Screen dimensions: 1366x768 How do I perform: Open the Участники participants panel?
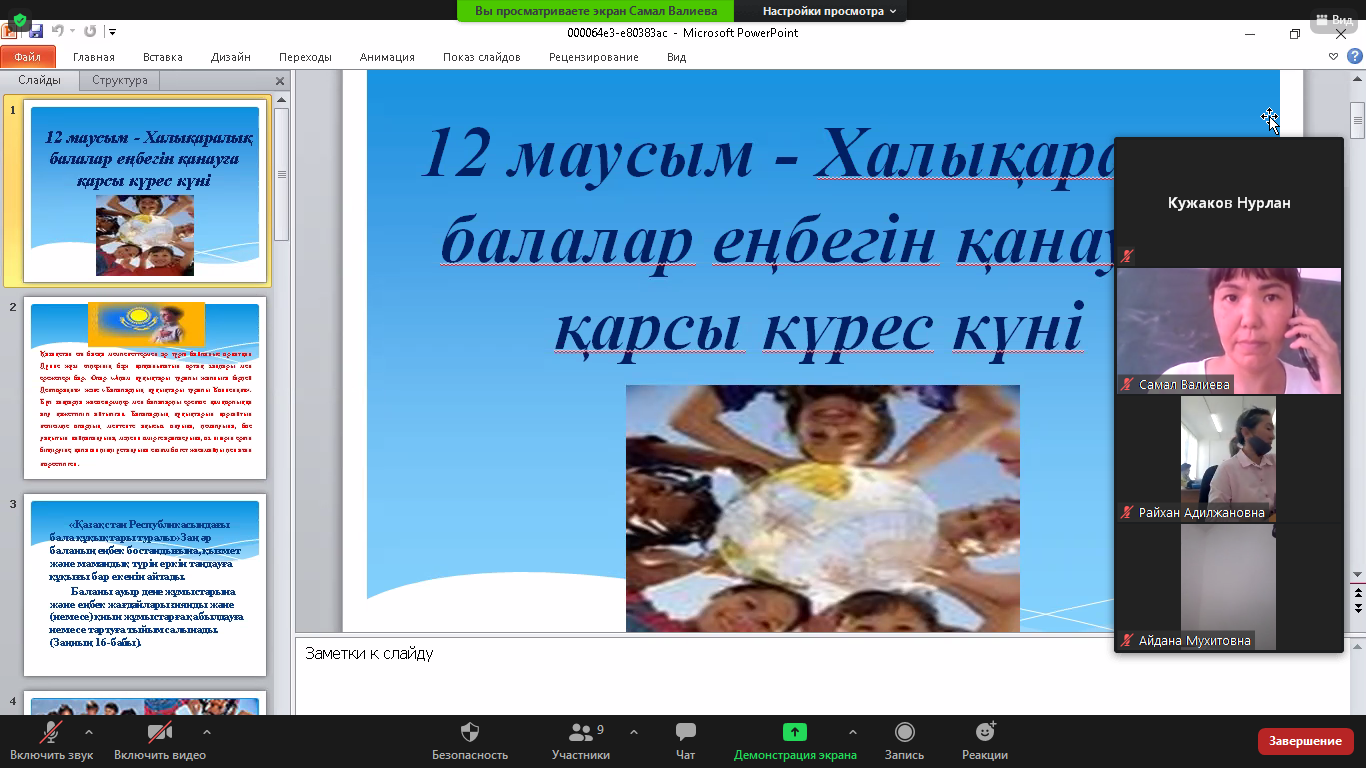pos(581,741)
